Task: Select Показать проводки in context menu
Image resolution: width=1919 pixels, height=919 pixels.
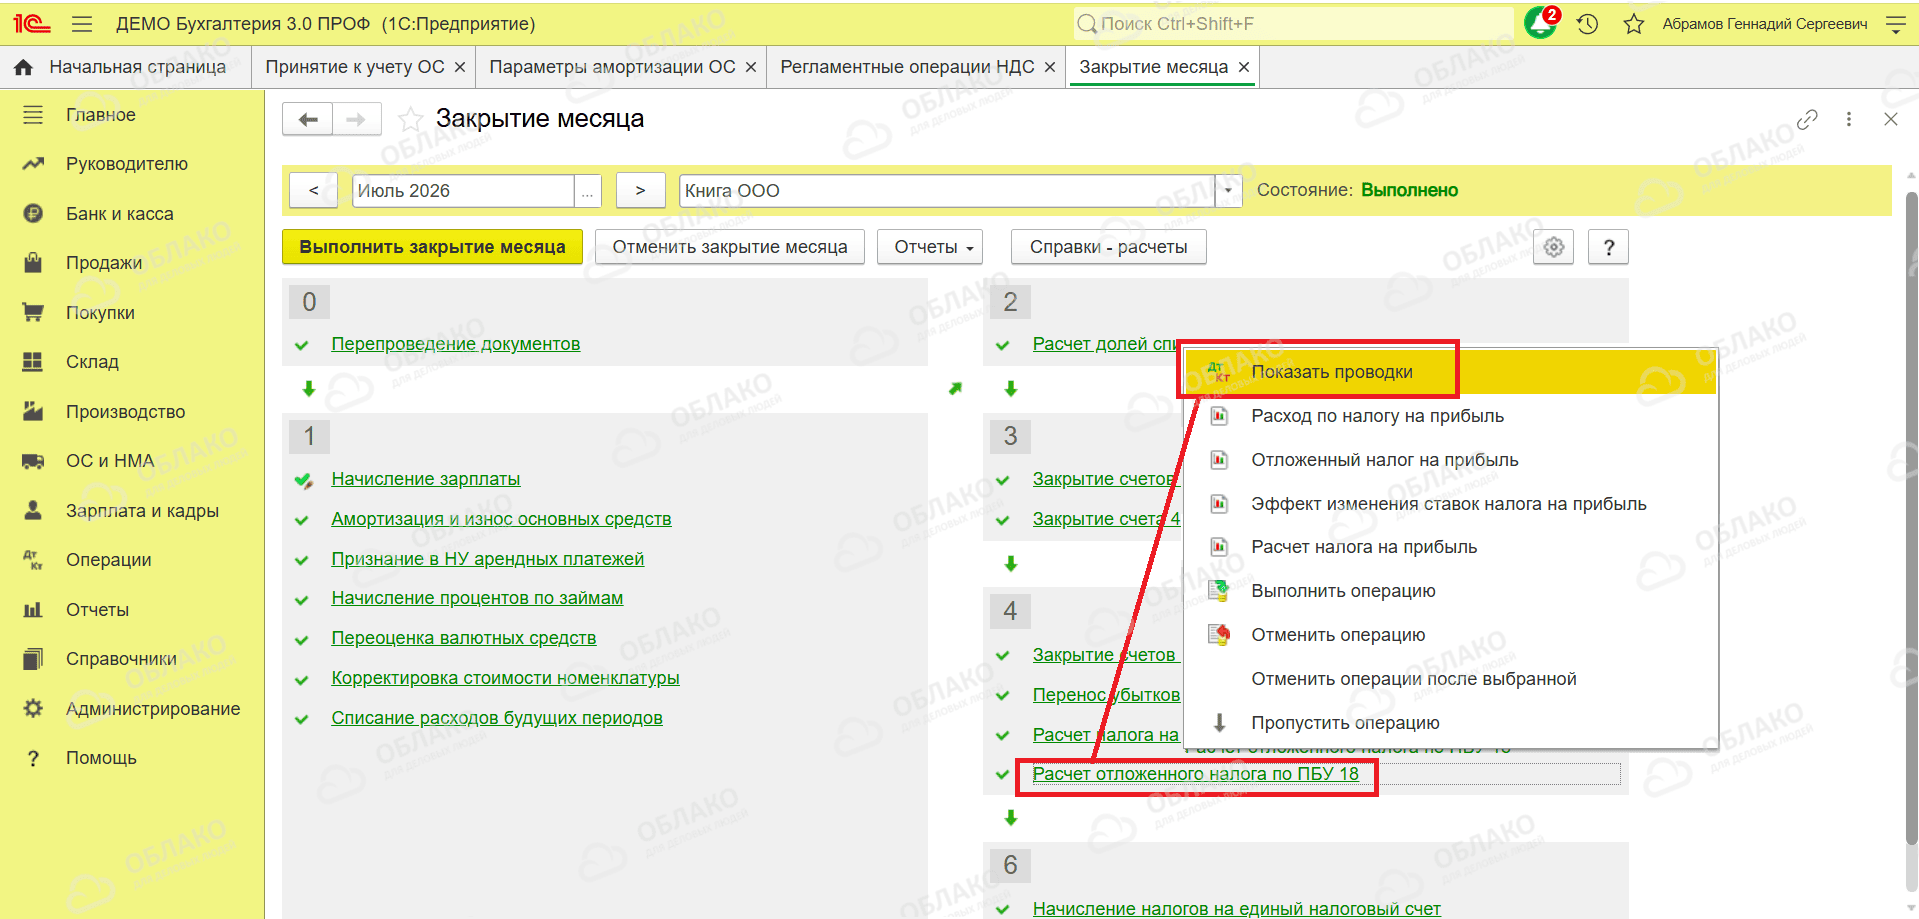Action: [1450, 372]
